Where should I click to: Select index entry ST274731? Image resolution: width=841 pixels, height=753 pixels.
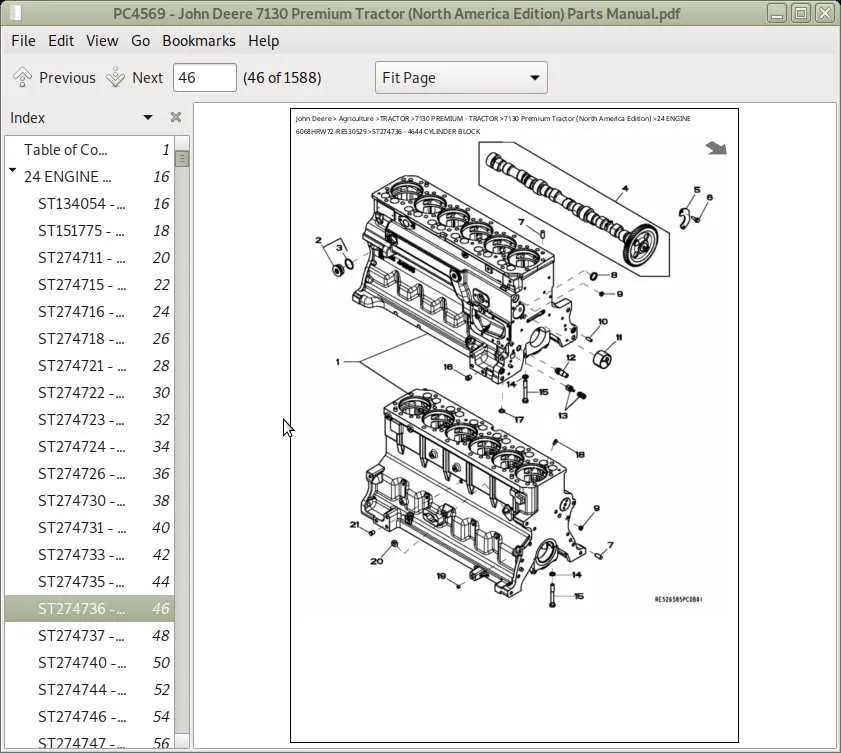coord(90,528)
